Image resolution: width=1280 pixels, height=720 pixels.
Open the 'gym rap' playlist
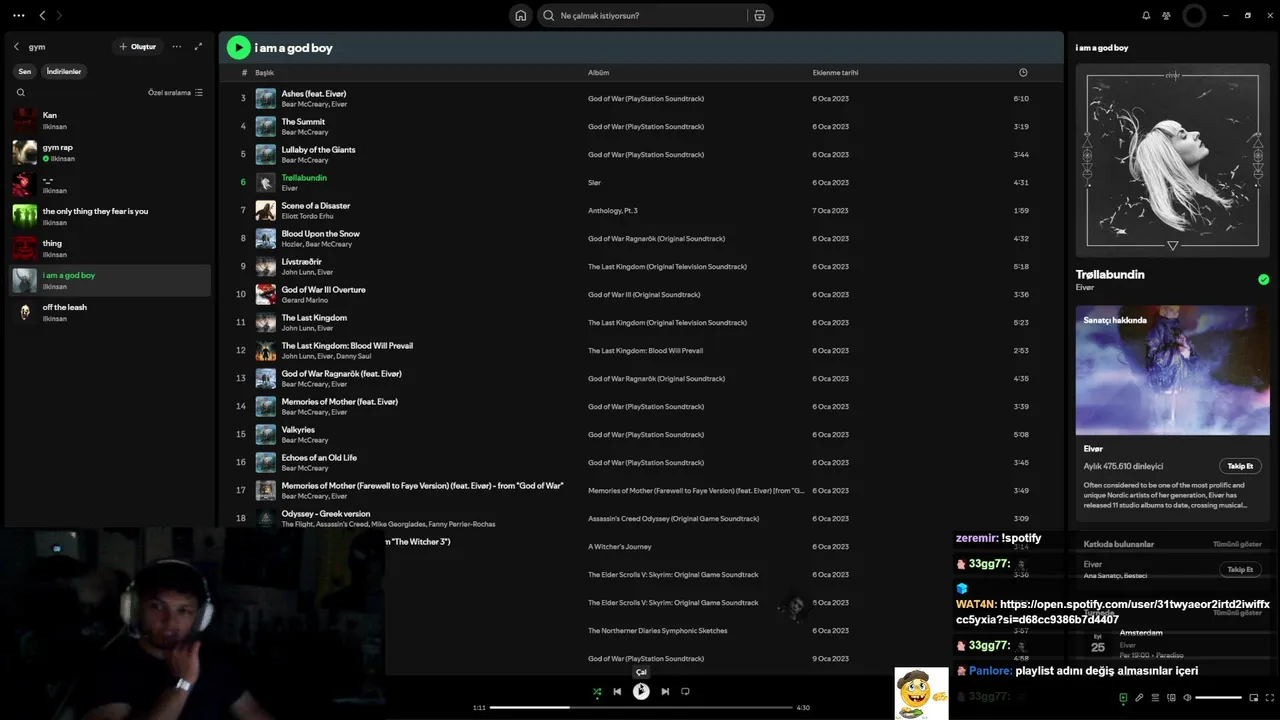pyautogui.click(x=111, y=152)
